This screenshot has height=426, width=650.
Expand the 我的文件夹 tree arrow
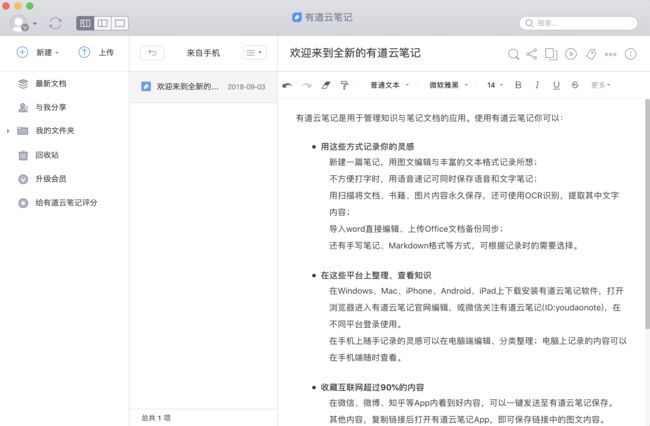coord(8,131)
